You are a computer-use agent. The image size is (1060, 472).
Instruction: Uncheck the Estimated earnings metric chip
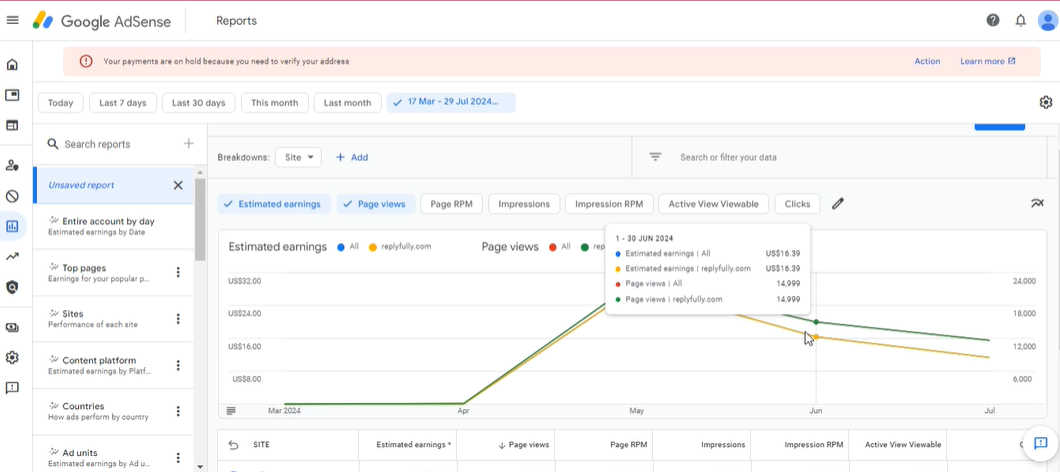[x=274, y=204]
